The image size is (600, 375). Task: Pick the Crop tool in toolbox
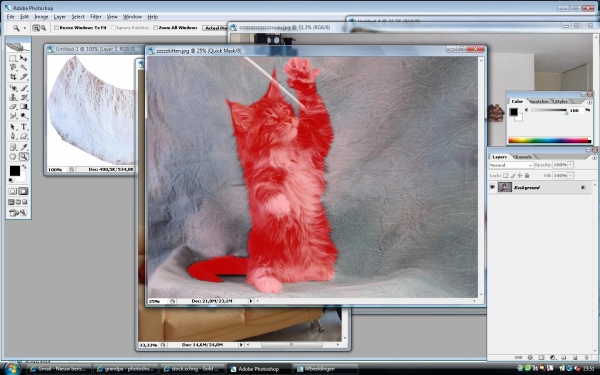pyautogui.click(x=13, y=77)
